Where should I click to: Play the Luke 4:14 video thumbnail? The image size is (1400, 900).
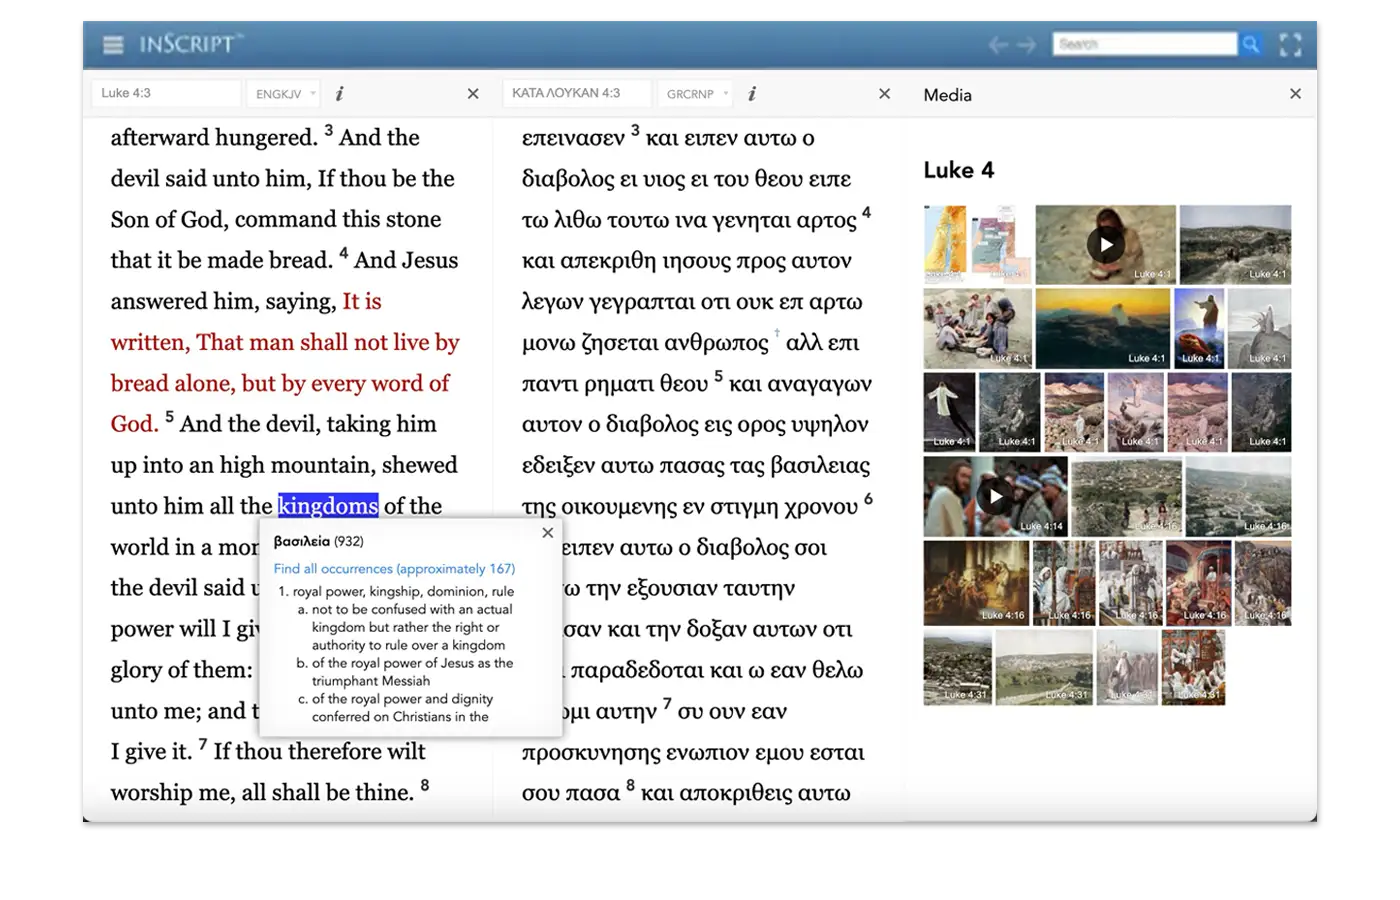[x=995, y=495]
